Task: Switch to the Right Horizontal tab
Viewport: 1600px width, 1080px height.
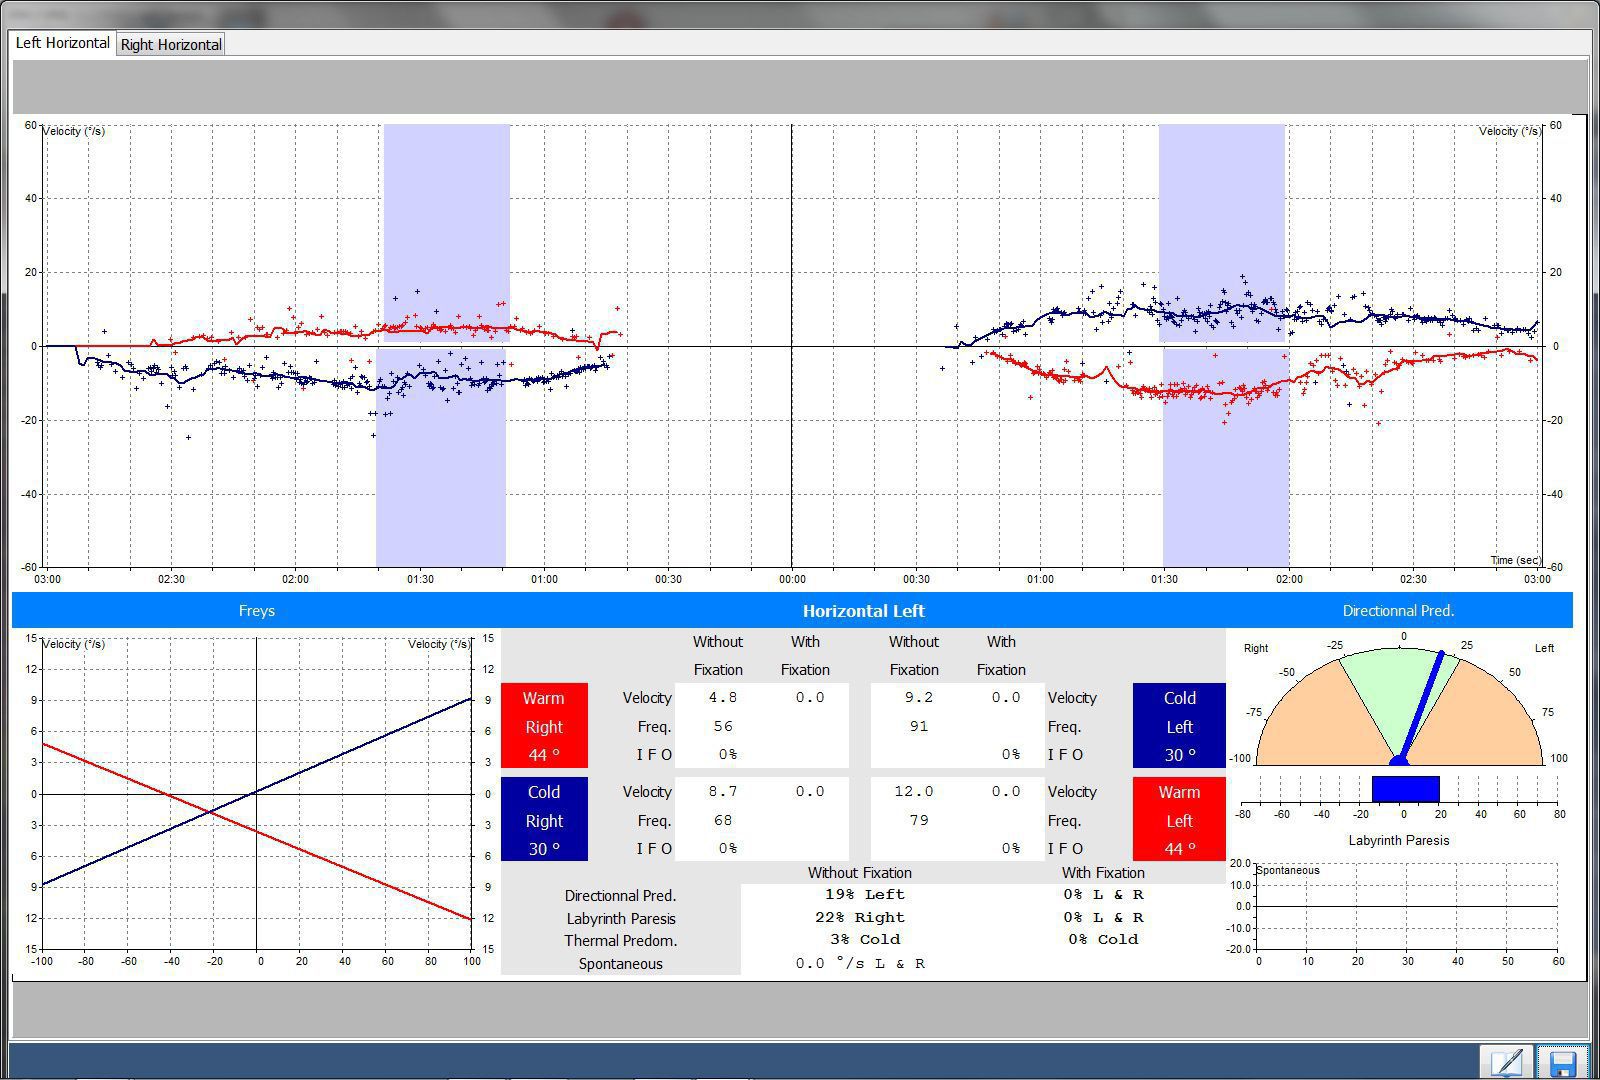Action: 170,43
